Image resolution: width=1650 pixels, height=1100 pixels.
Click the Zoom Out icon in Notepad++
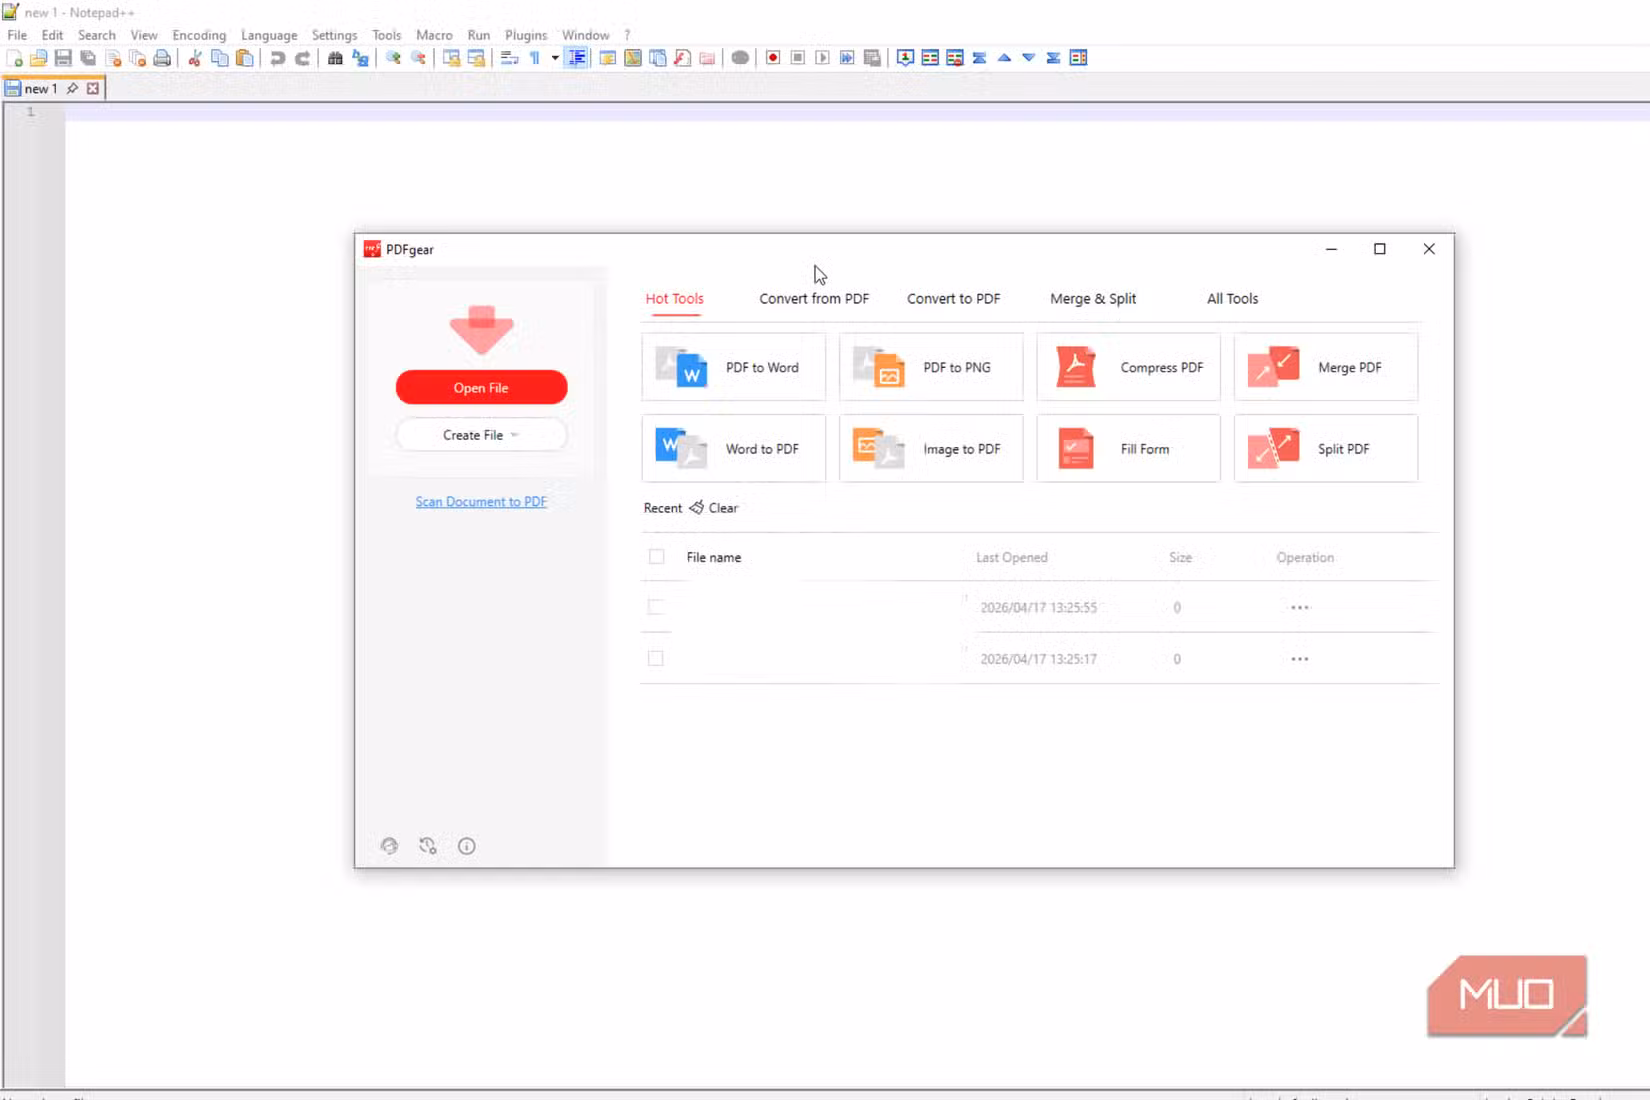click(418, 58)
